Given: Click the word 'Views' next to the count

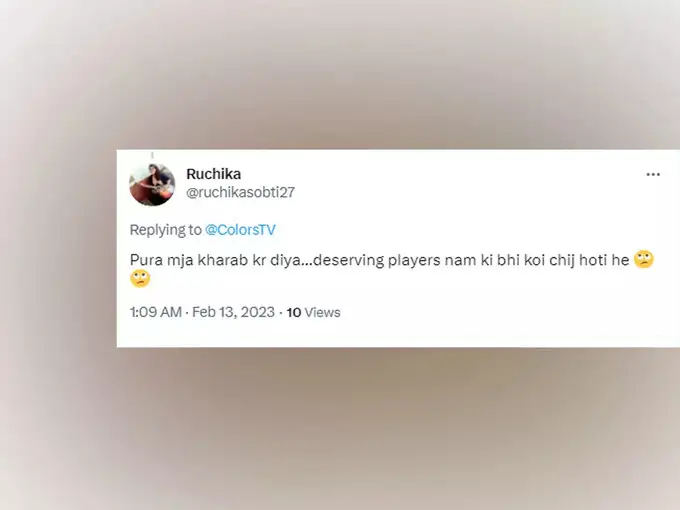Looking at the screenshot, I should 322,312.
